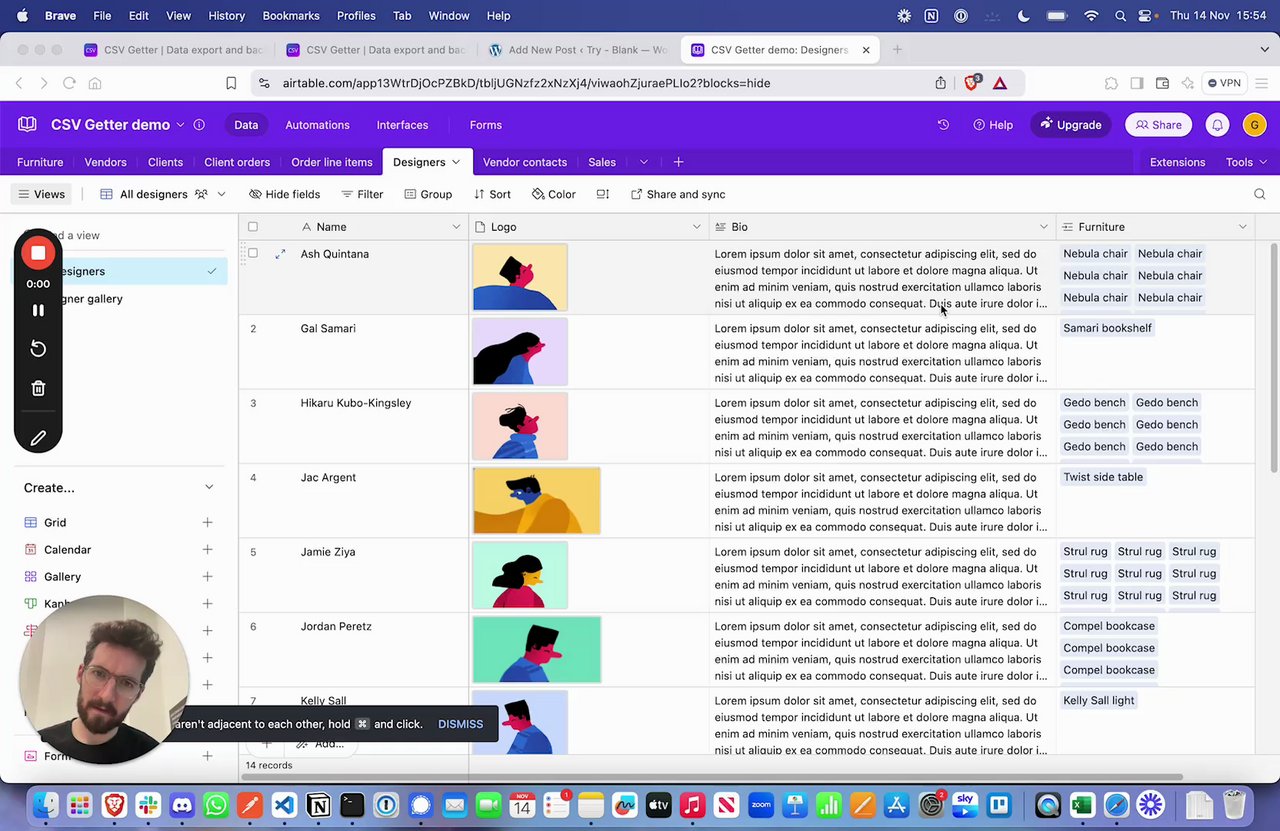
Task: Switch to the Furniture table tab
Action: 40,162
